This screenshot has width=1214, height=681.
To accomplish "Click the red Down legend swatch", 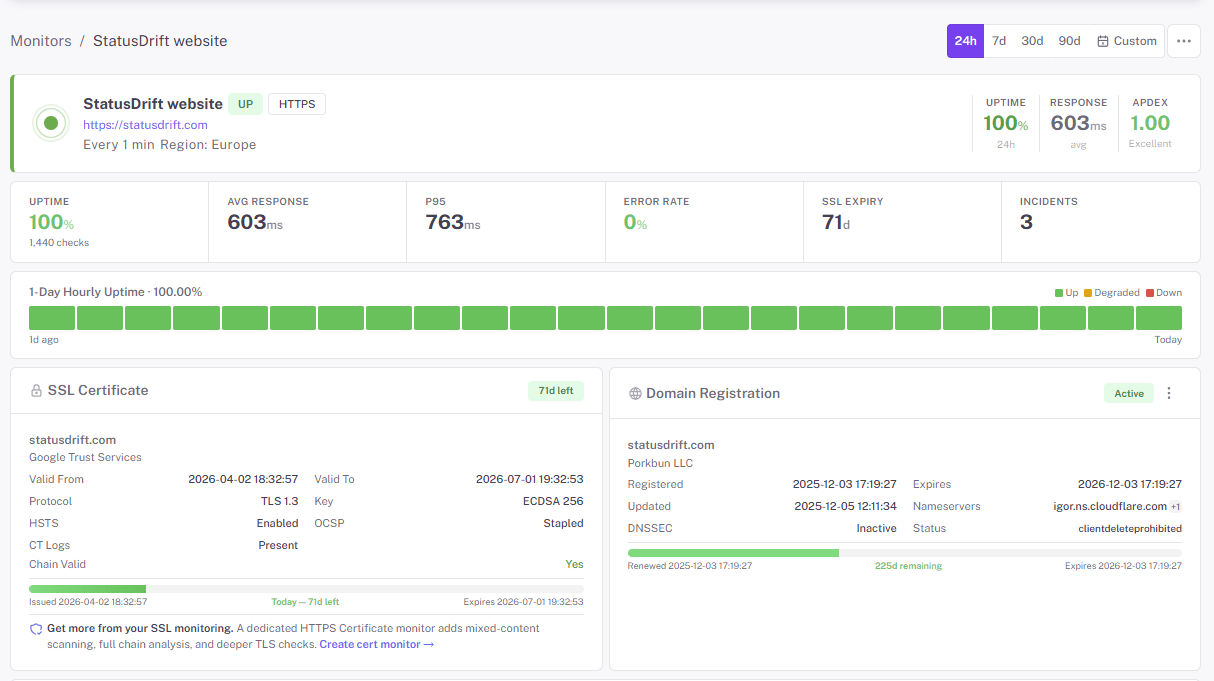I will point(1150,293).
